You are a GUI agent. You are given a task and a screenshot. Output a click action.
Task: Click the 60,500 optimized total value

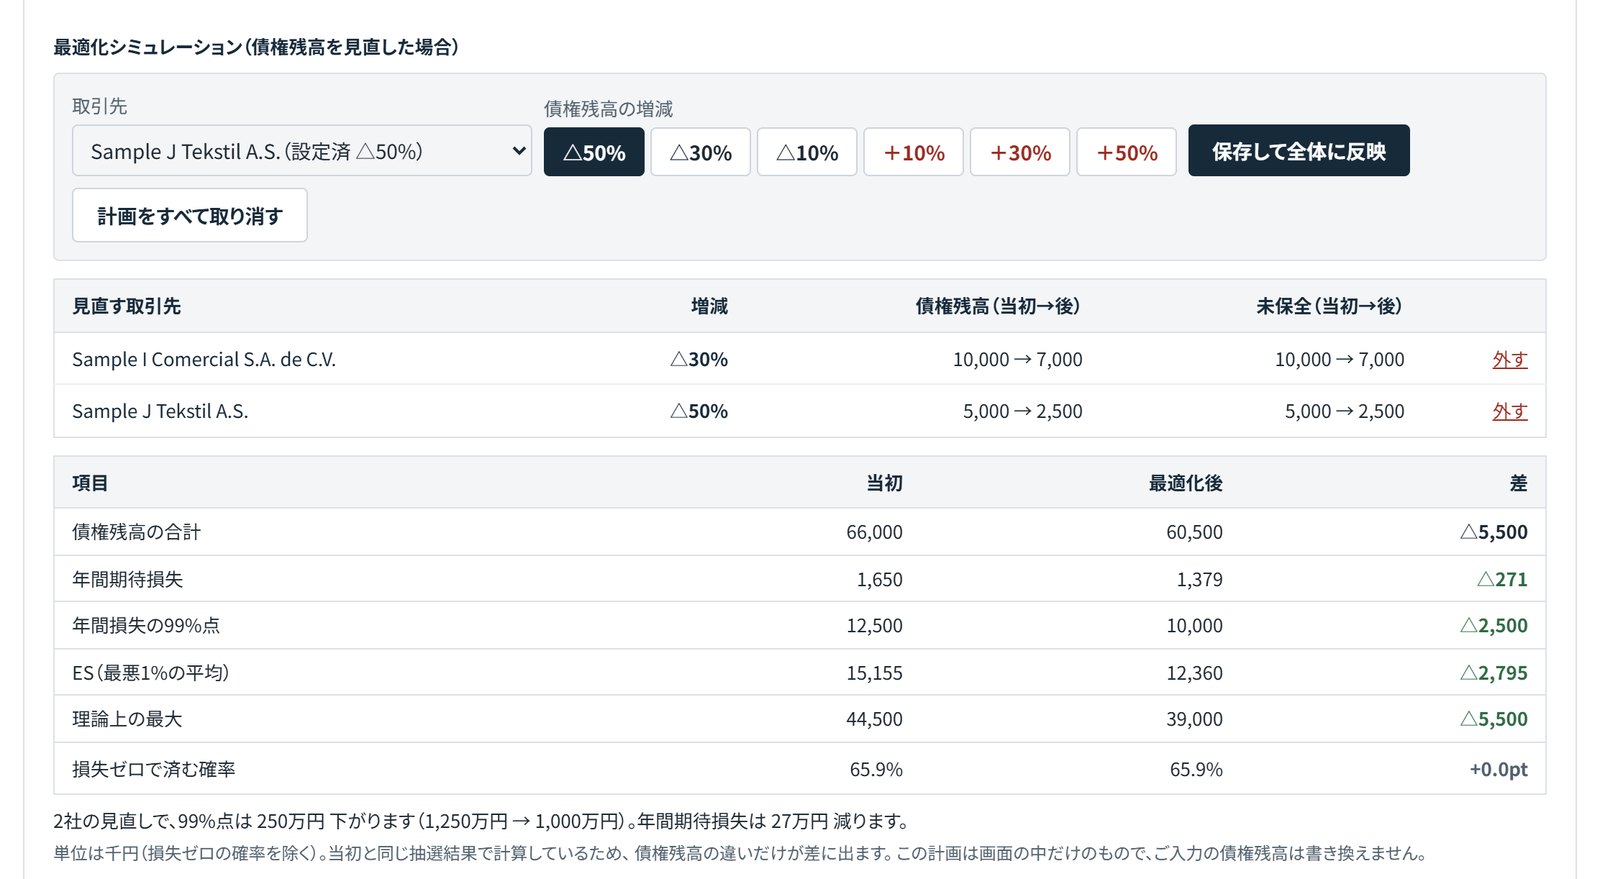pyautogui.click(x=1194, y=532)
